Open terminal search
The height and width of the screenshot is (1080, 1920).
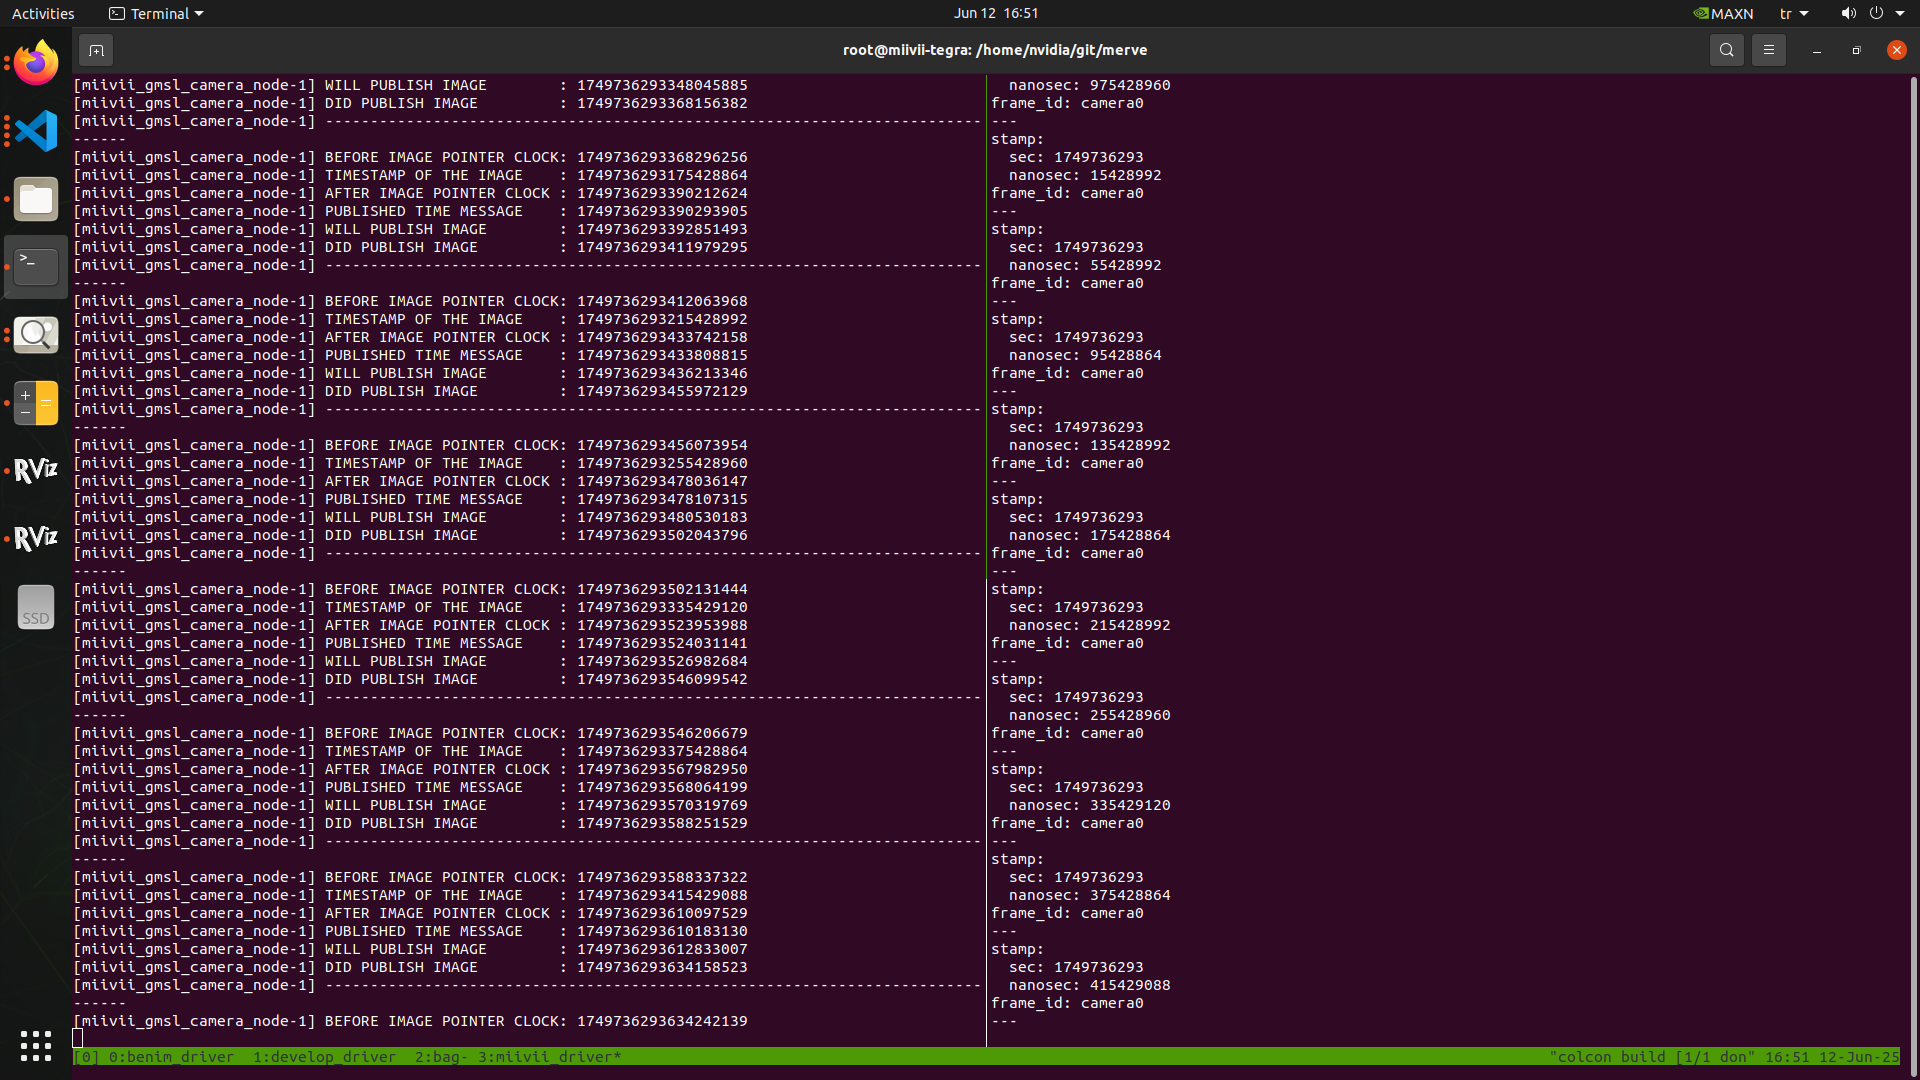click(x=1726, y=50)
